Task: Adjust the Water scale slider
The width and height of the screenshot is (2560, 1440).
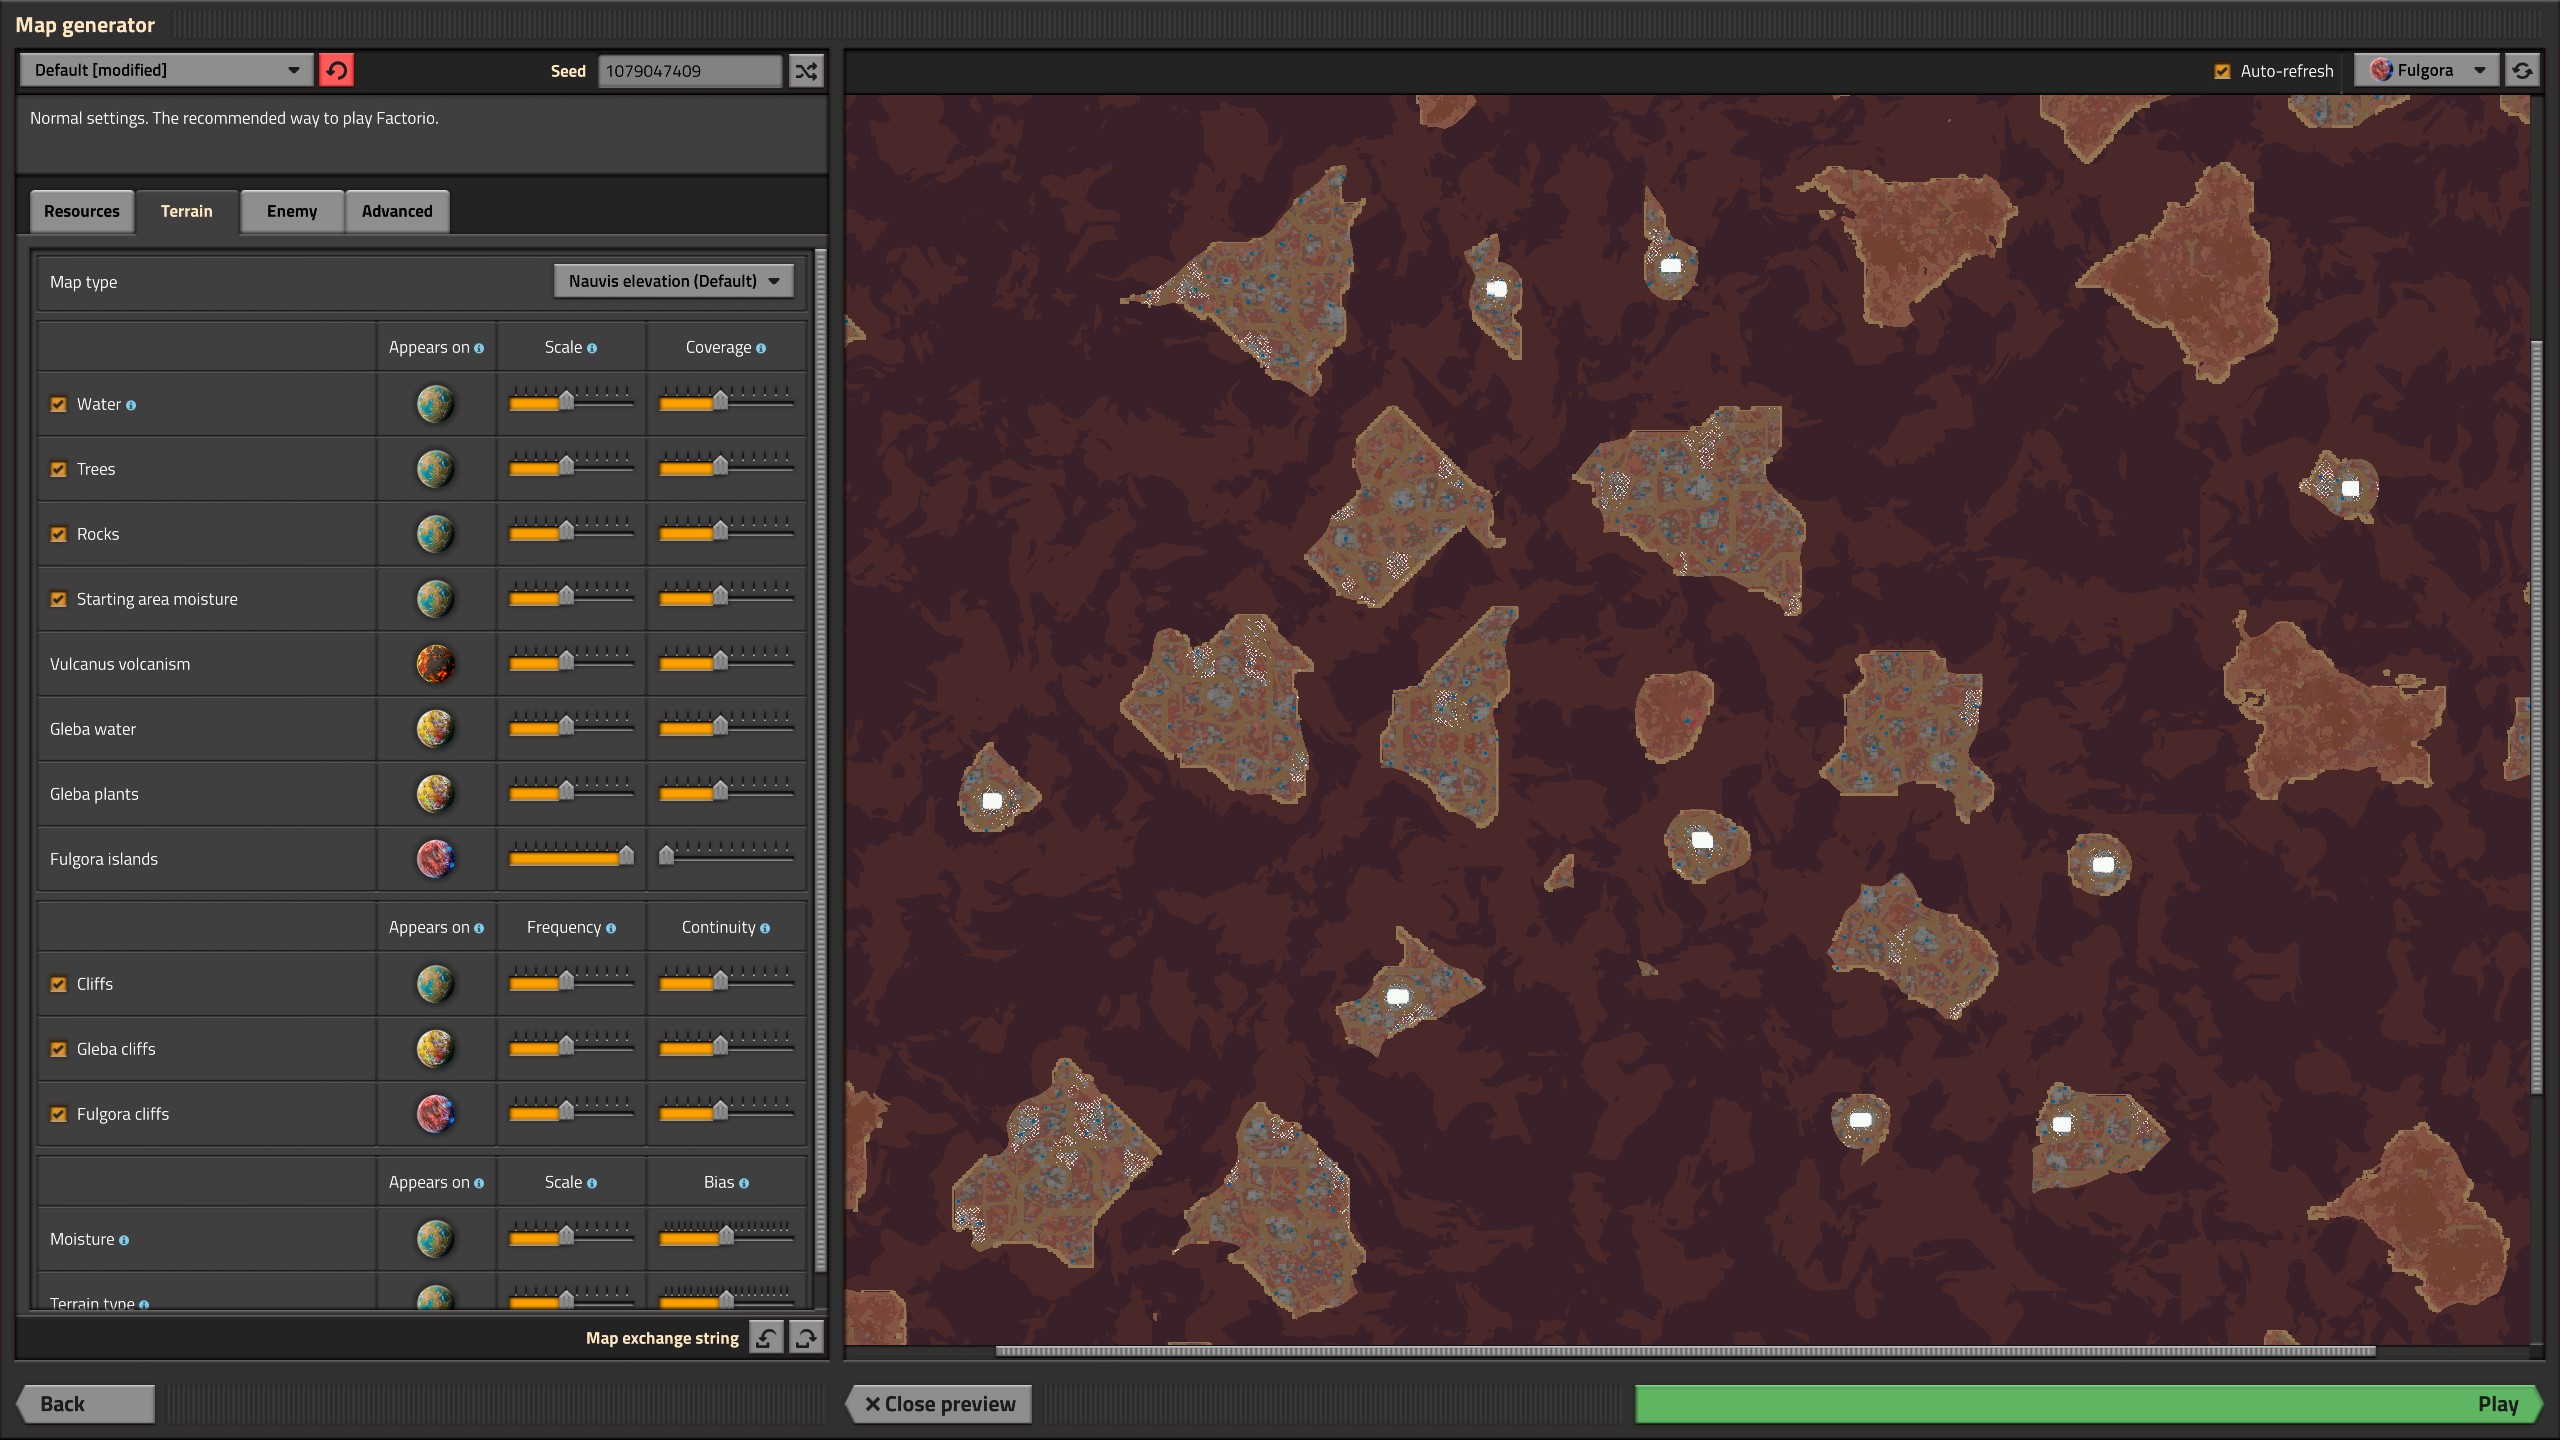Action: coord(571,400)
